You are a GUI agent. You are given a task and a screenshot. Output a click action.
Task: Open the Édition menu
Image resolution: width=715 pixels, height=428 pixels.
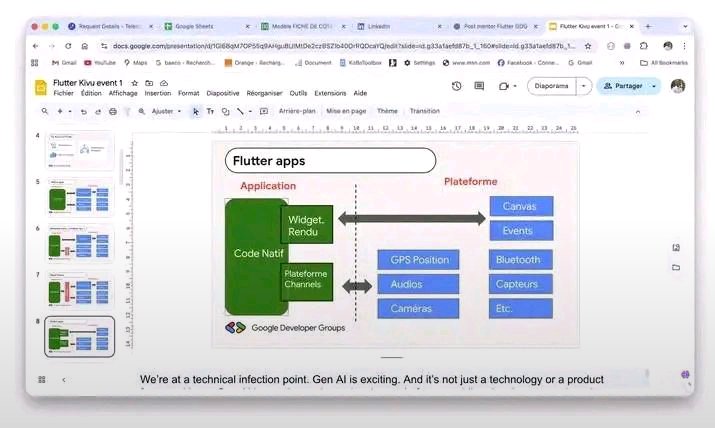coord(91,93)
